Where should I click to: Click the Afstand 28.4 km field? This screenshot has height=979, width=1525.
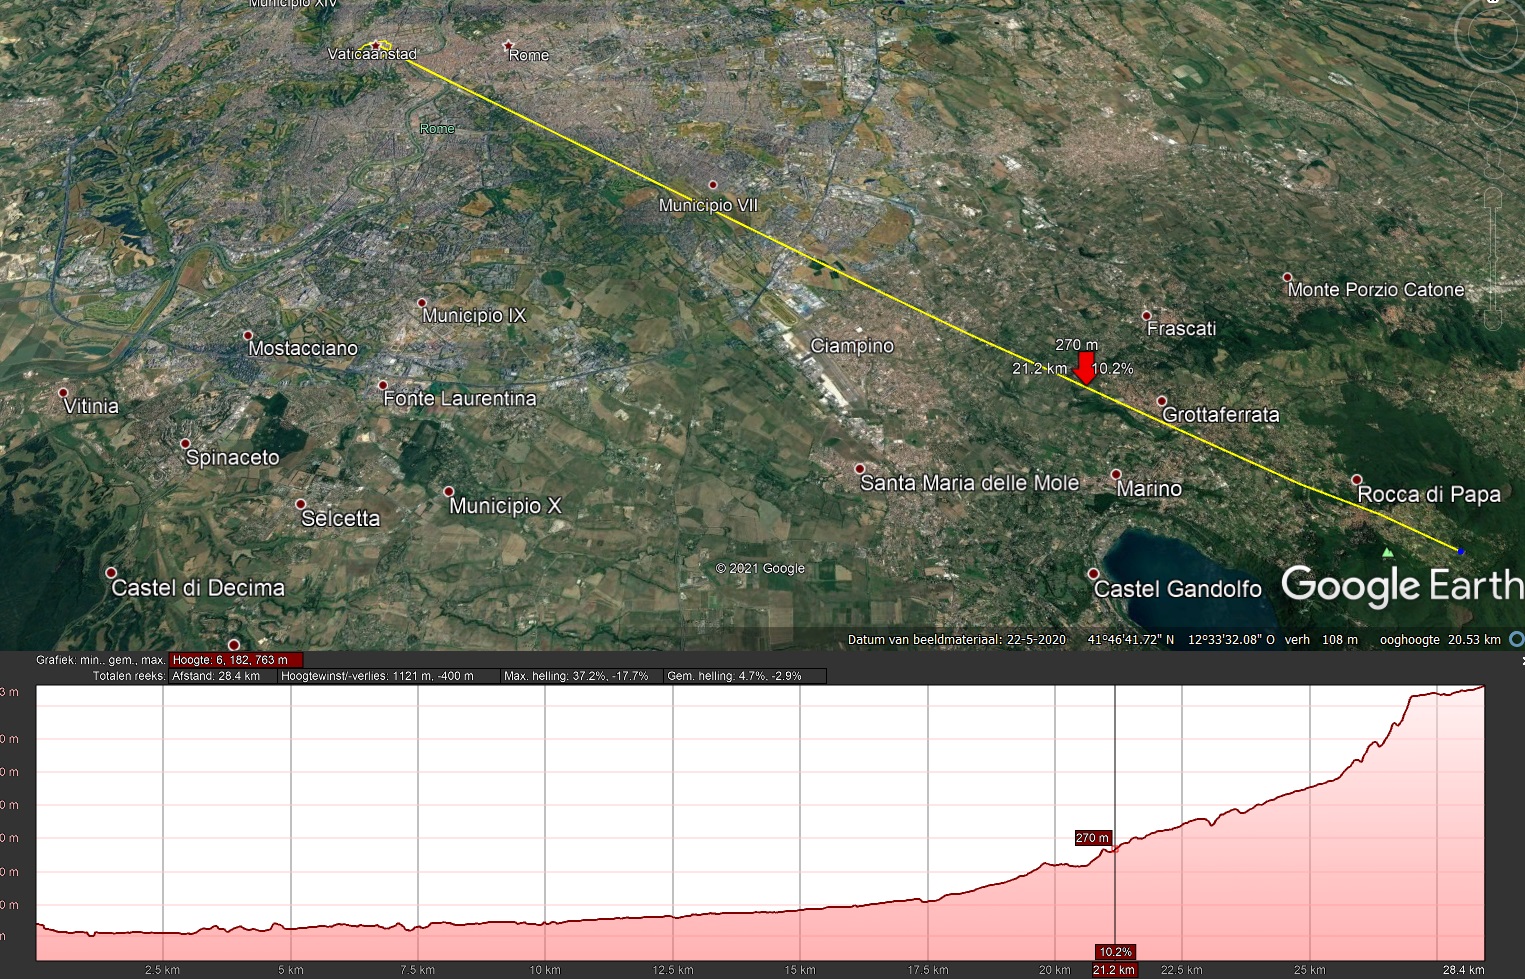pos(216,676)
